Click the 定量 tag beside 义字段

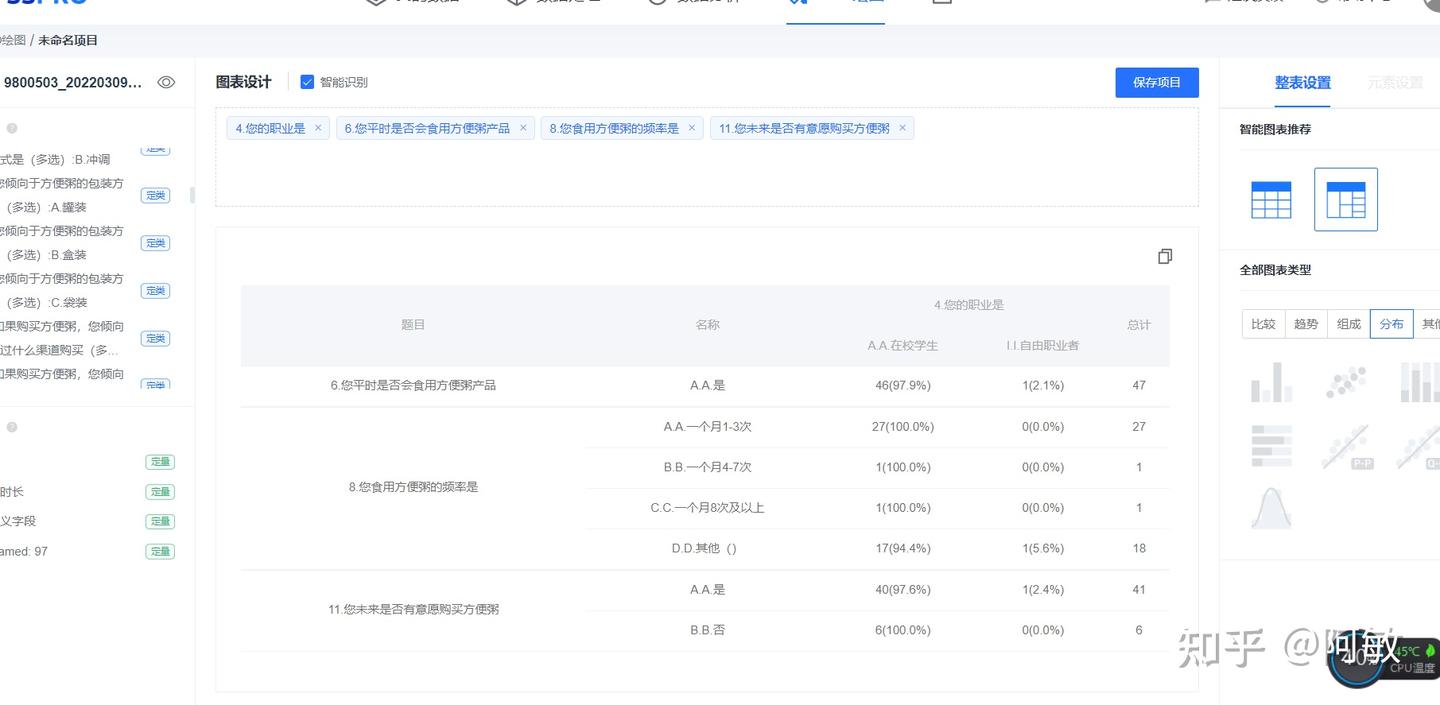tap(160, 521)
